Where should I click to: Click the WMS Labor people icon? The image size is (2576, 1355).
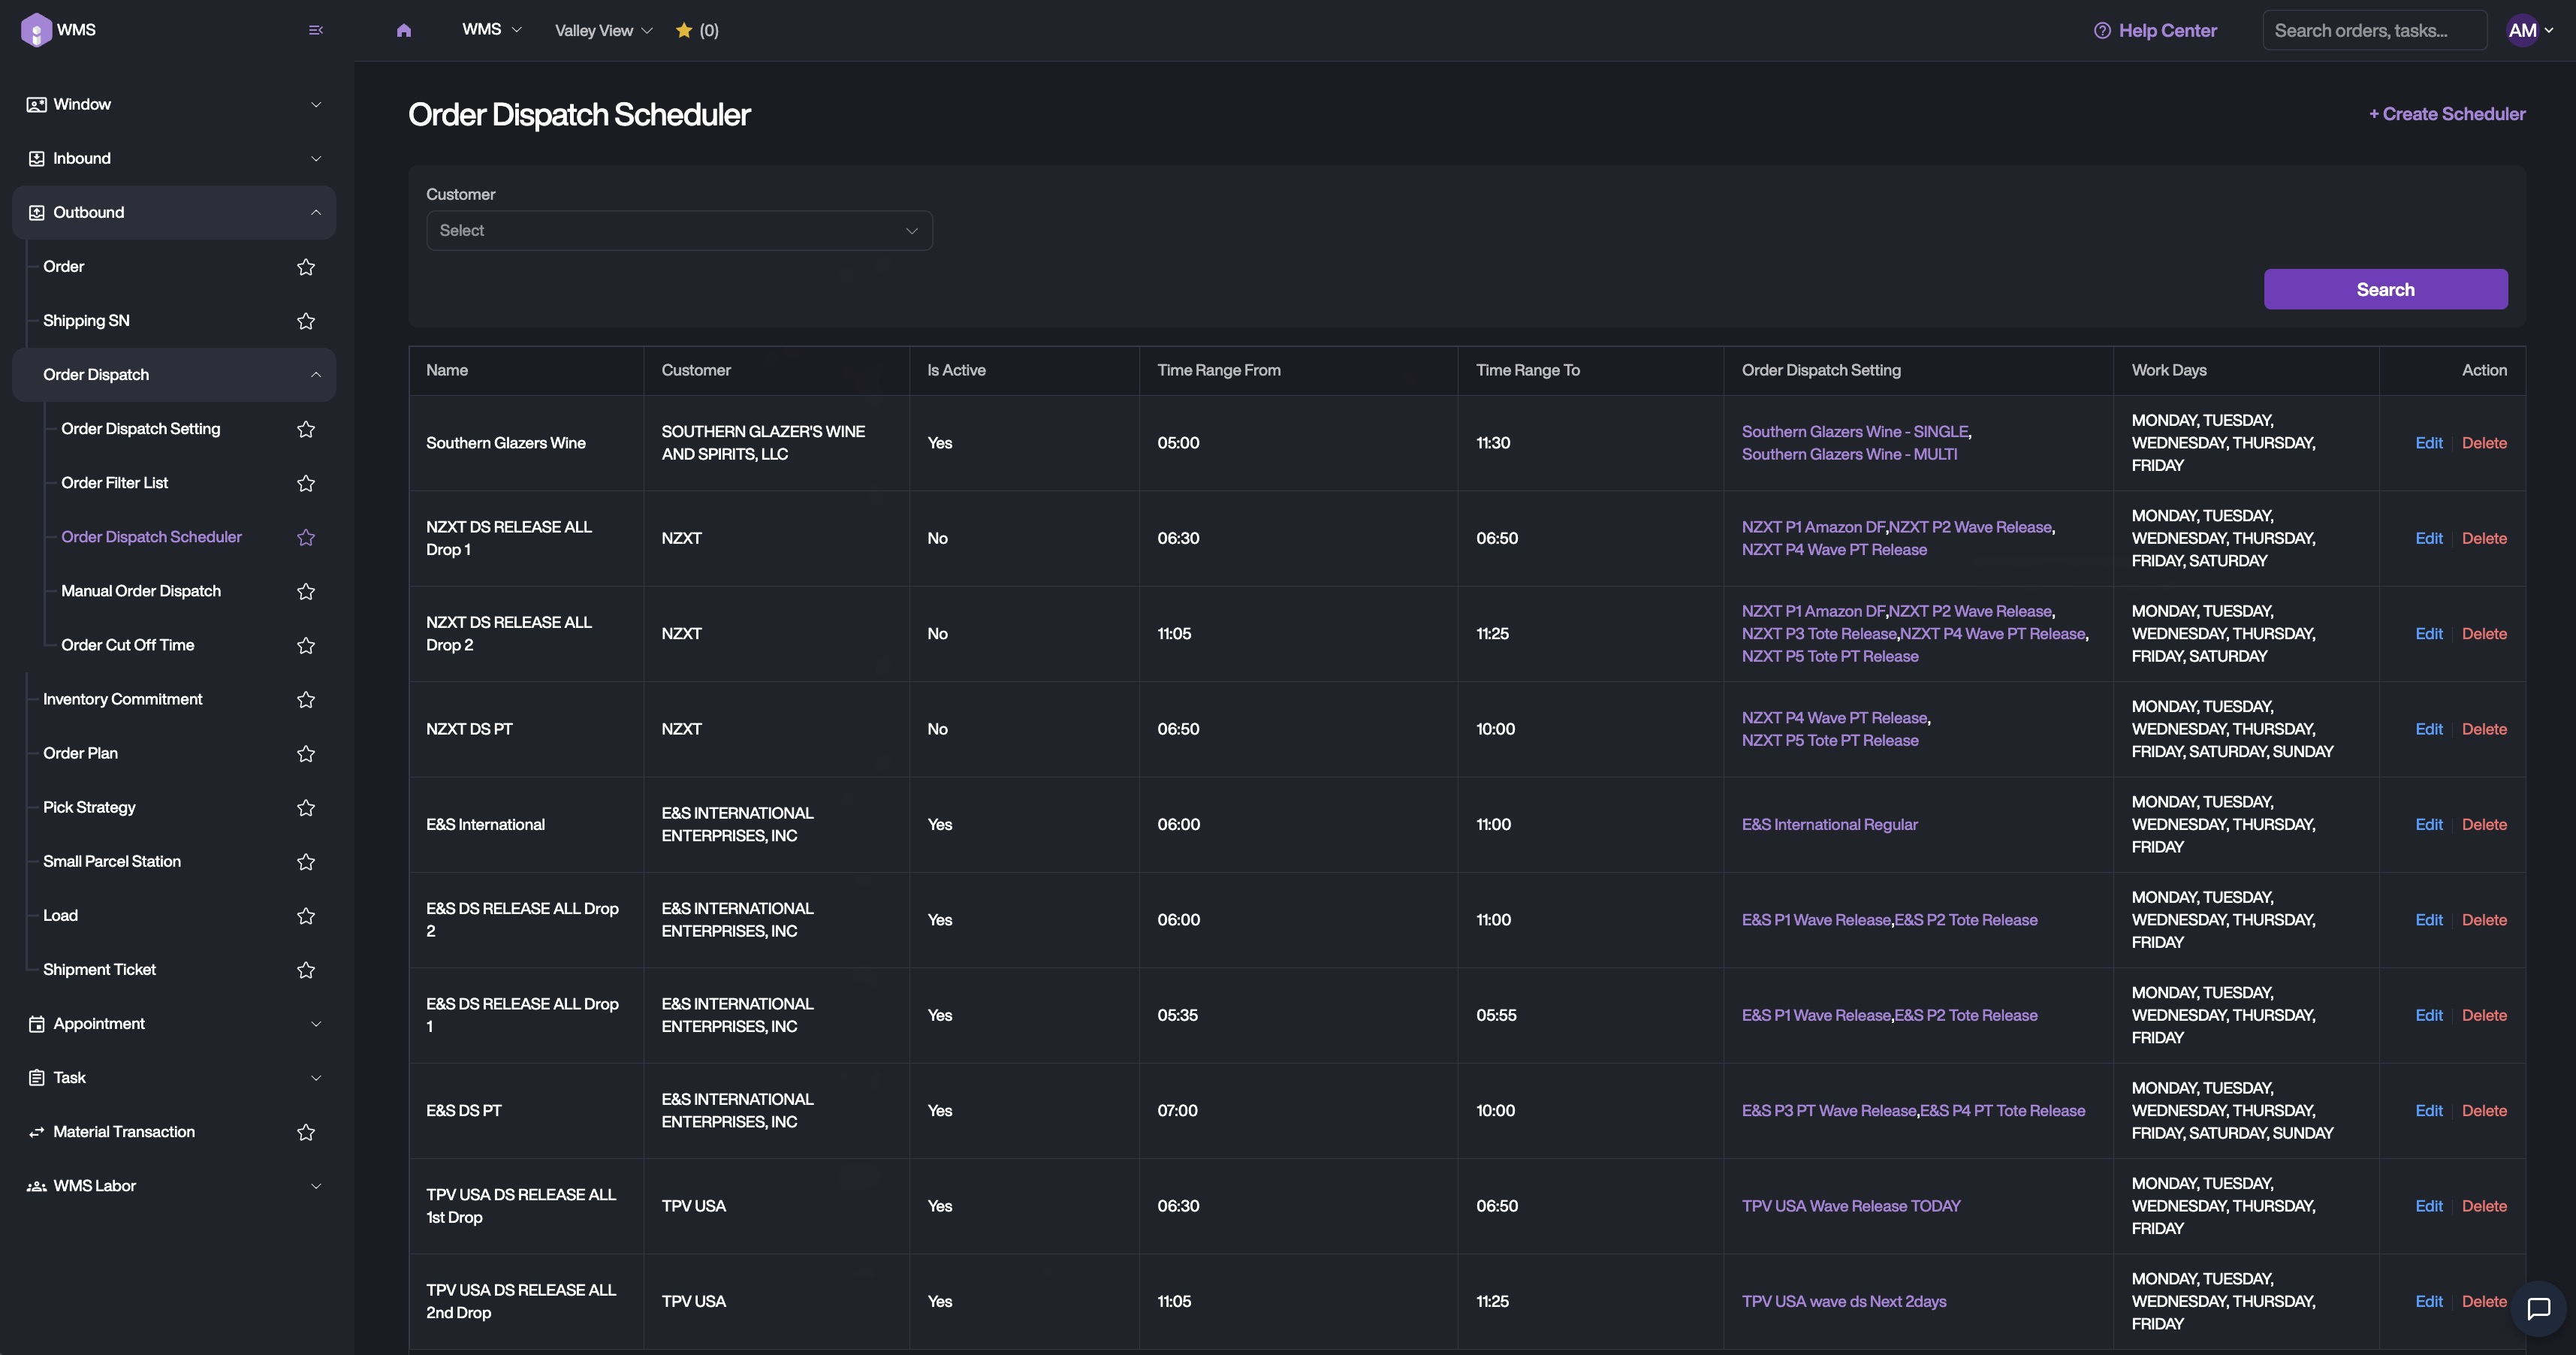[x=36, y=1185]
